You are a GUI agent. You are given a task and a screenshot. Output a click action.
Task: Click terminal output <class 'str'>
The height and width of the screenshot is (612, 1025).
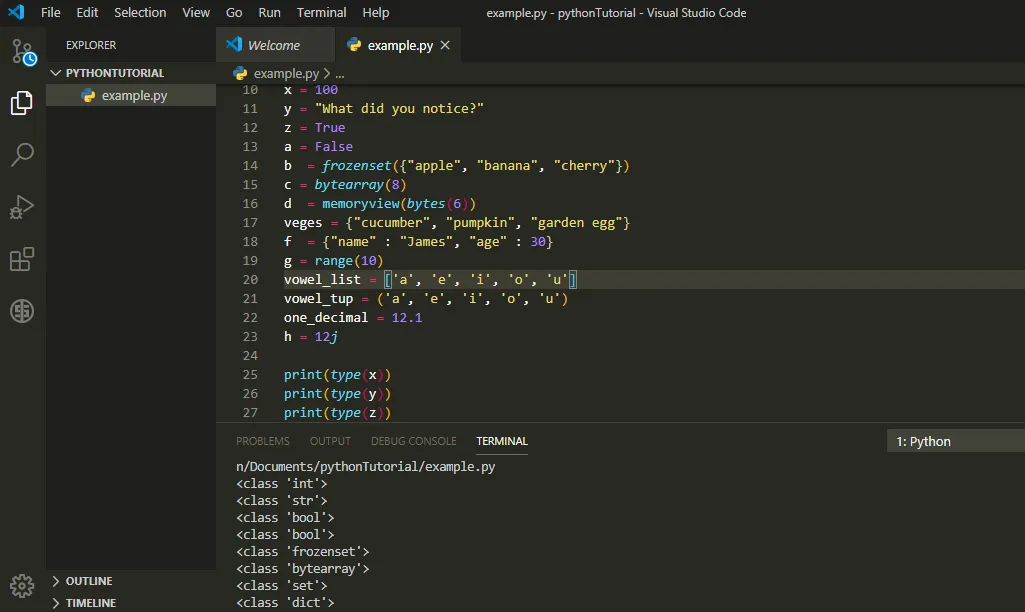tap(282, 500)
